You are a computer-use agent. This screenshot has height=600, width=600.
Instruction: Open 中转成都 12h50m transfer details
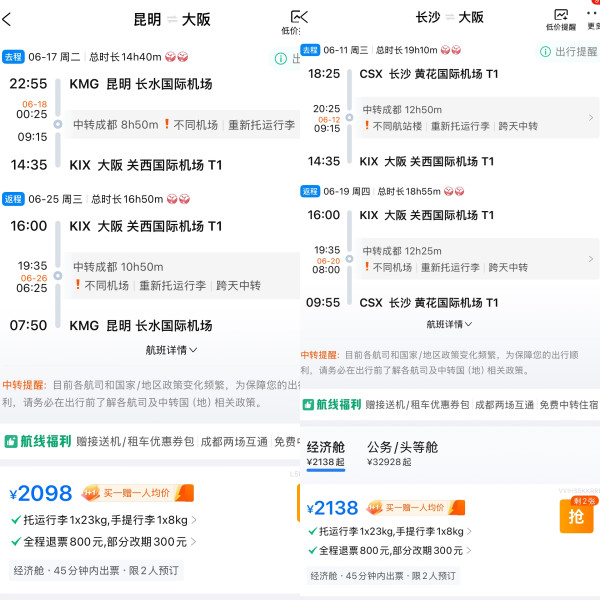pyautogui.click(x=476, y=117)
